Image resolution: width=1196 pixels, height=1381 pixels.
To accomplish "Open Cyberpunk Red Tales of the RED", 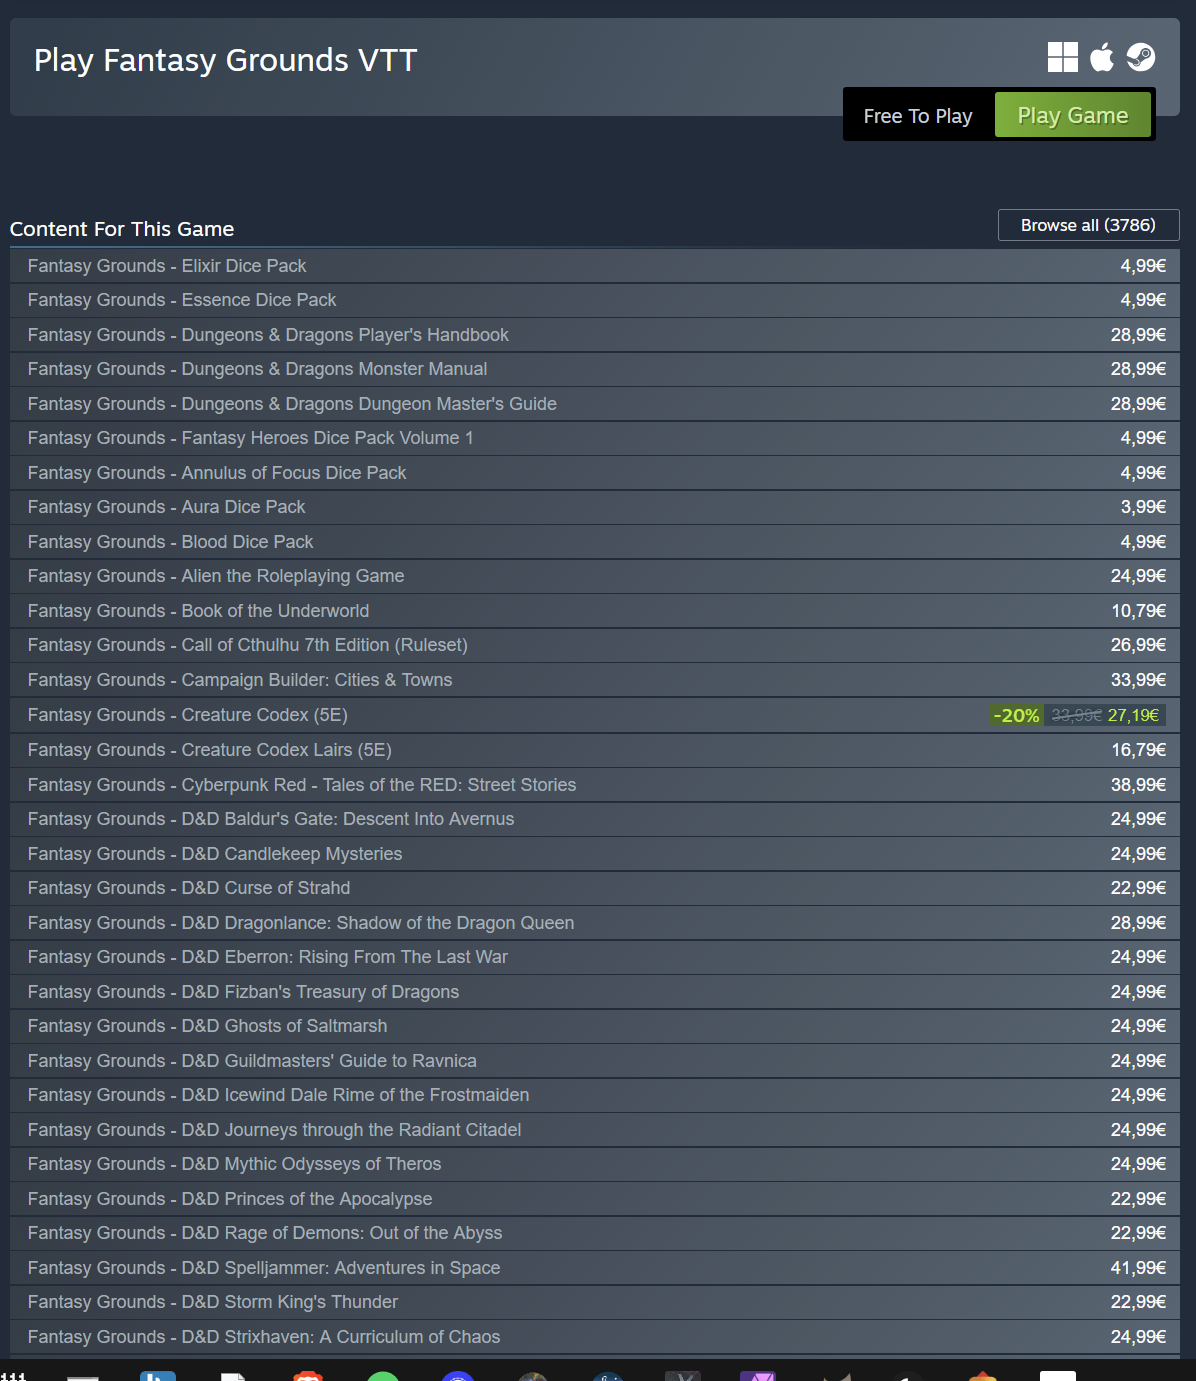I will (595, 785).
